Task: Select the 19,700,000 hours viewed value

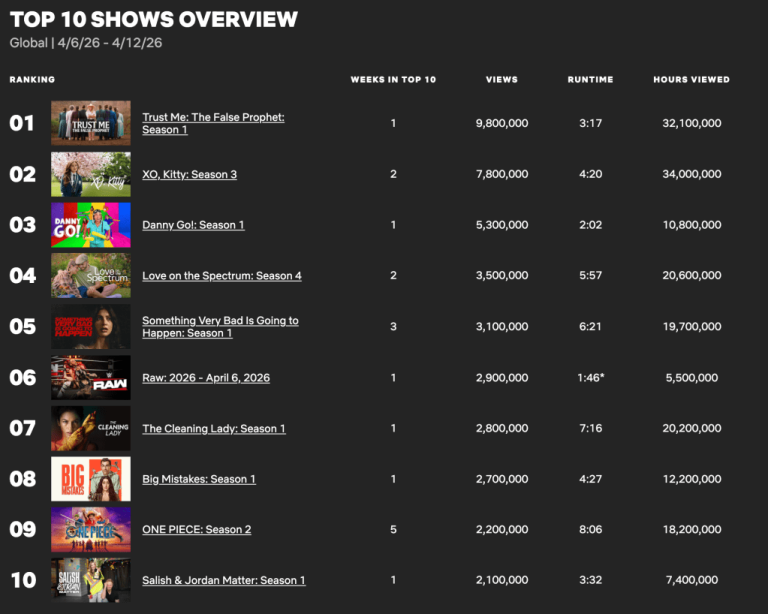Action: (x=692, y=327)
